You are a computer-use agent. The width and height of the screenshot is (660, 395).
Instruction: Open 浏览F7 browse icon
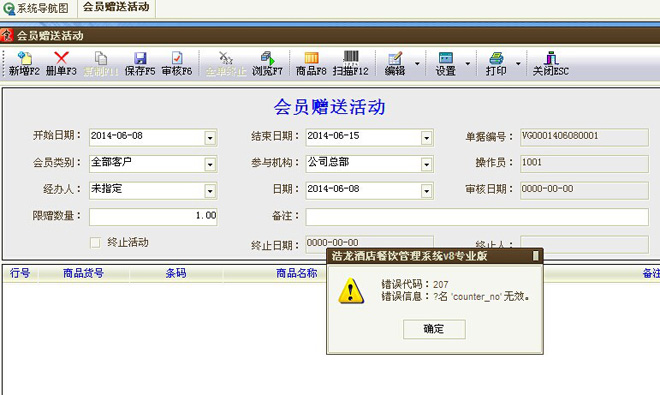tap(267, 58)
